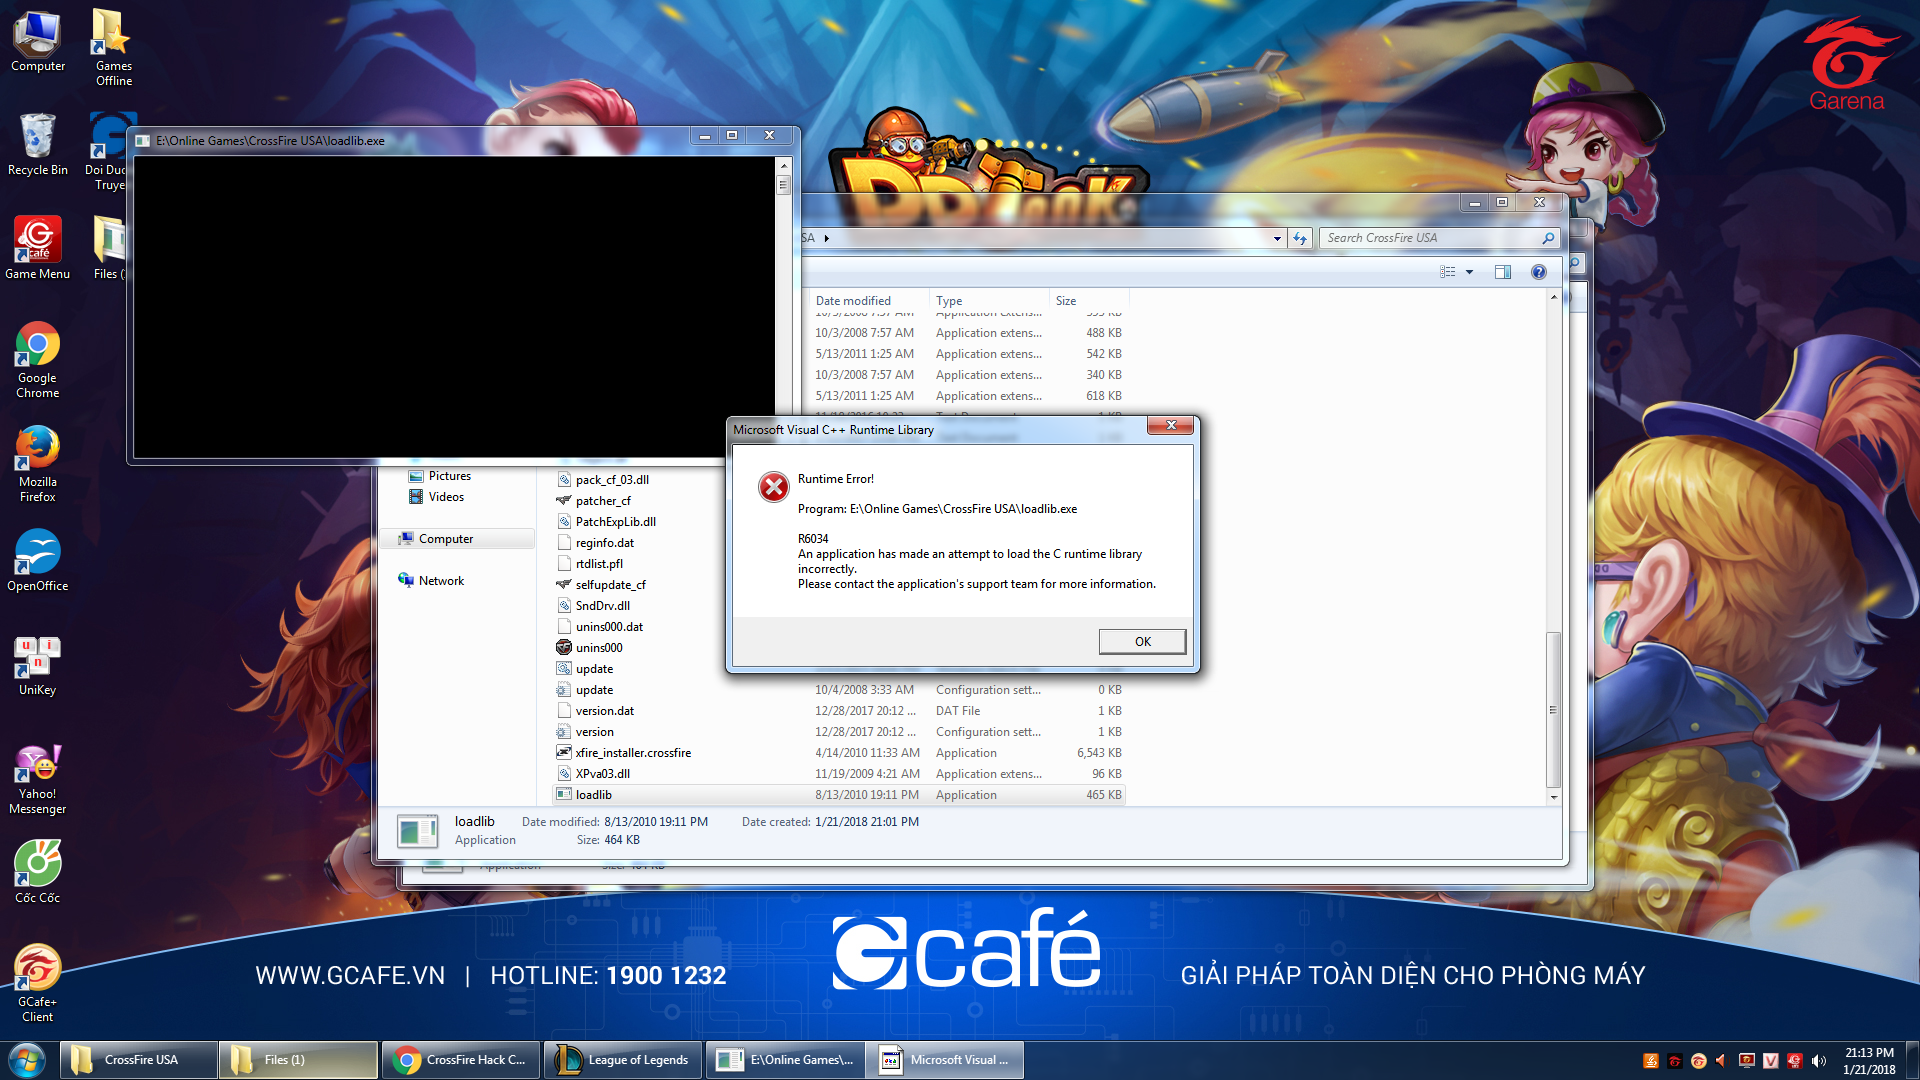Open OpenOffice desktop shortcut
Image resolution: width=1920 pixels, height=1080 pixels.
(x=38, y=560)
